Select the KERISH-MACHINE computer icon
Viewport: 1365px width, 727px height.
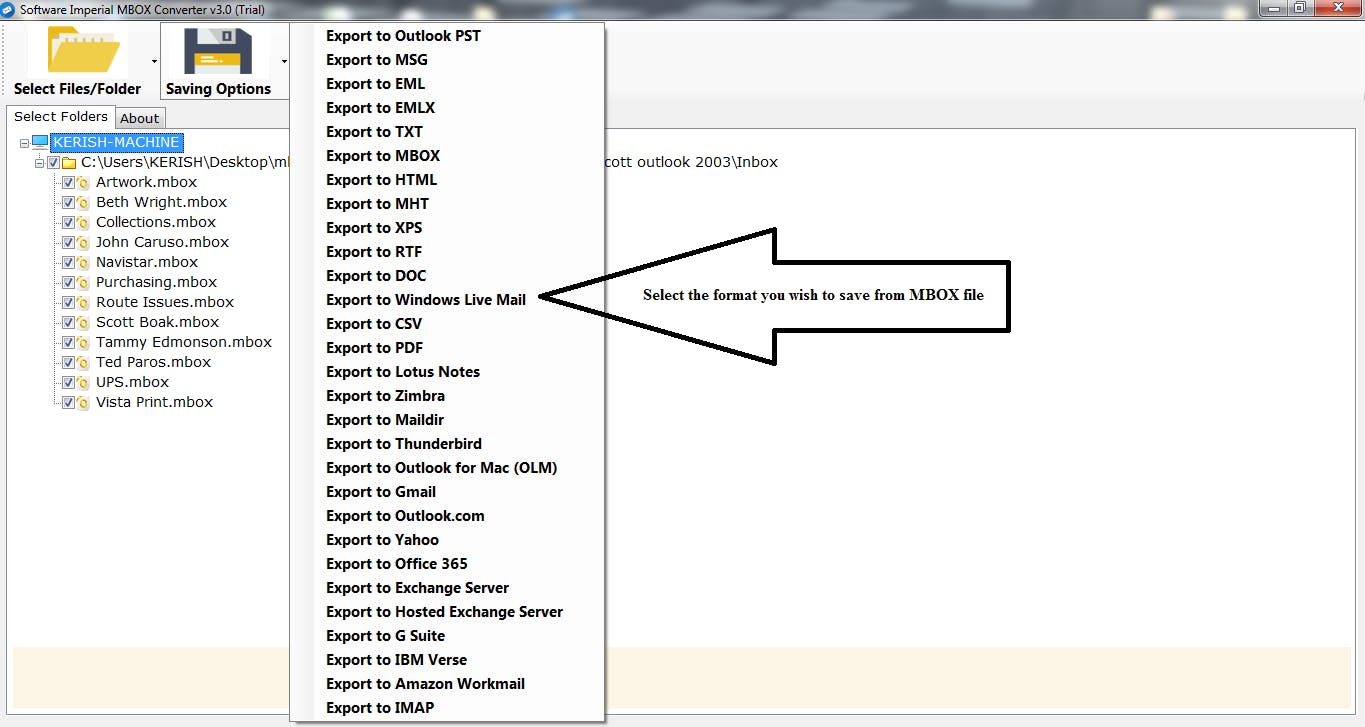[x=40, y=142]
